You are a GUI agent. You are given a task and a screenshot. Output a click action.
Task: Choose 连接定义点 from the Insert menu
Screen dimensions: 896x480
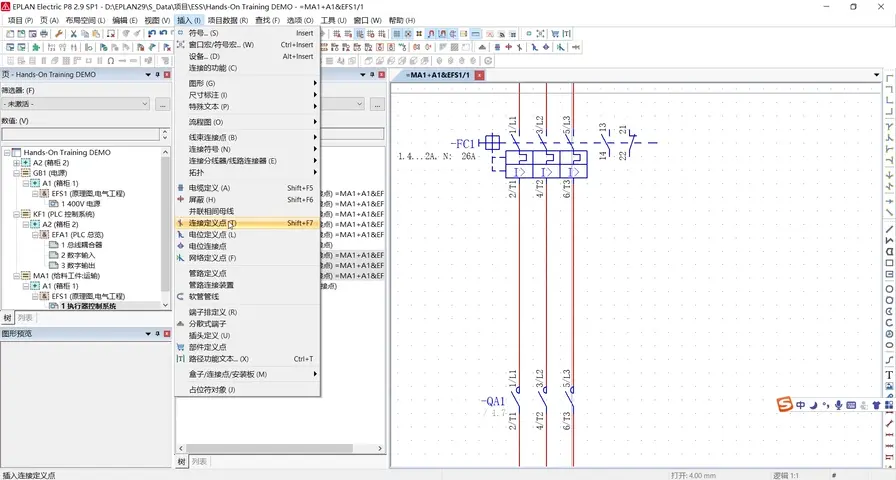point(247,223)
